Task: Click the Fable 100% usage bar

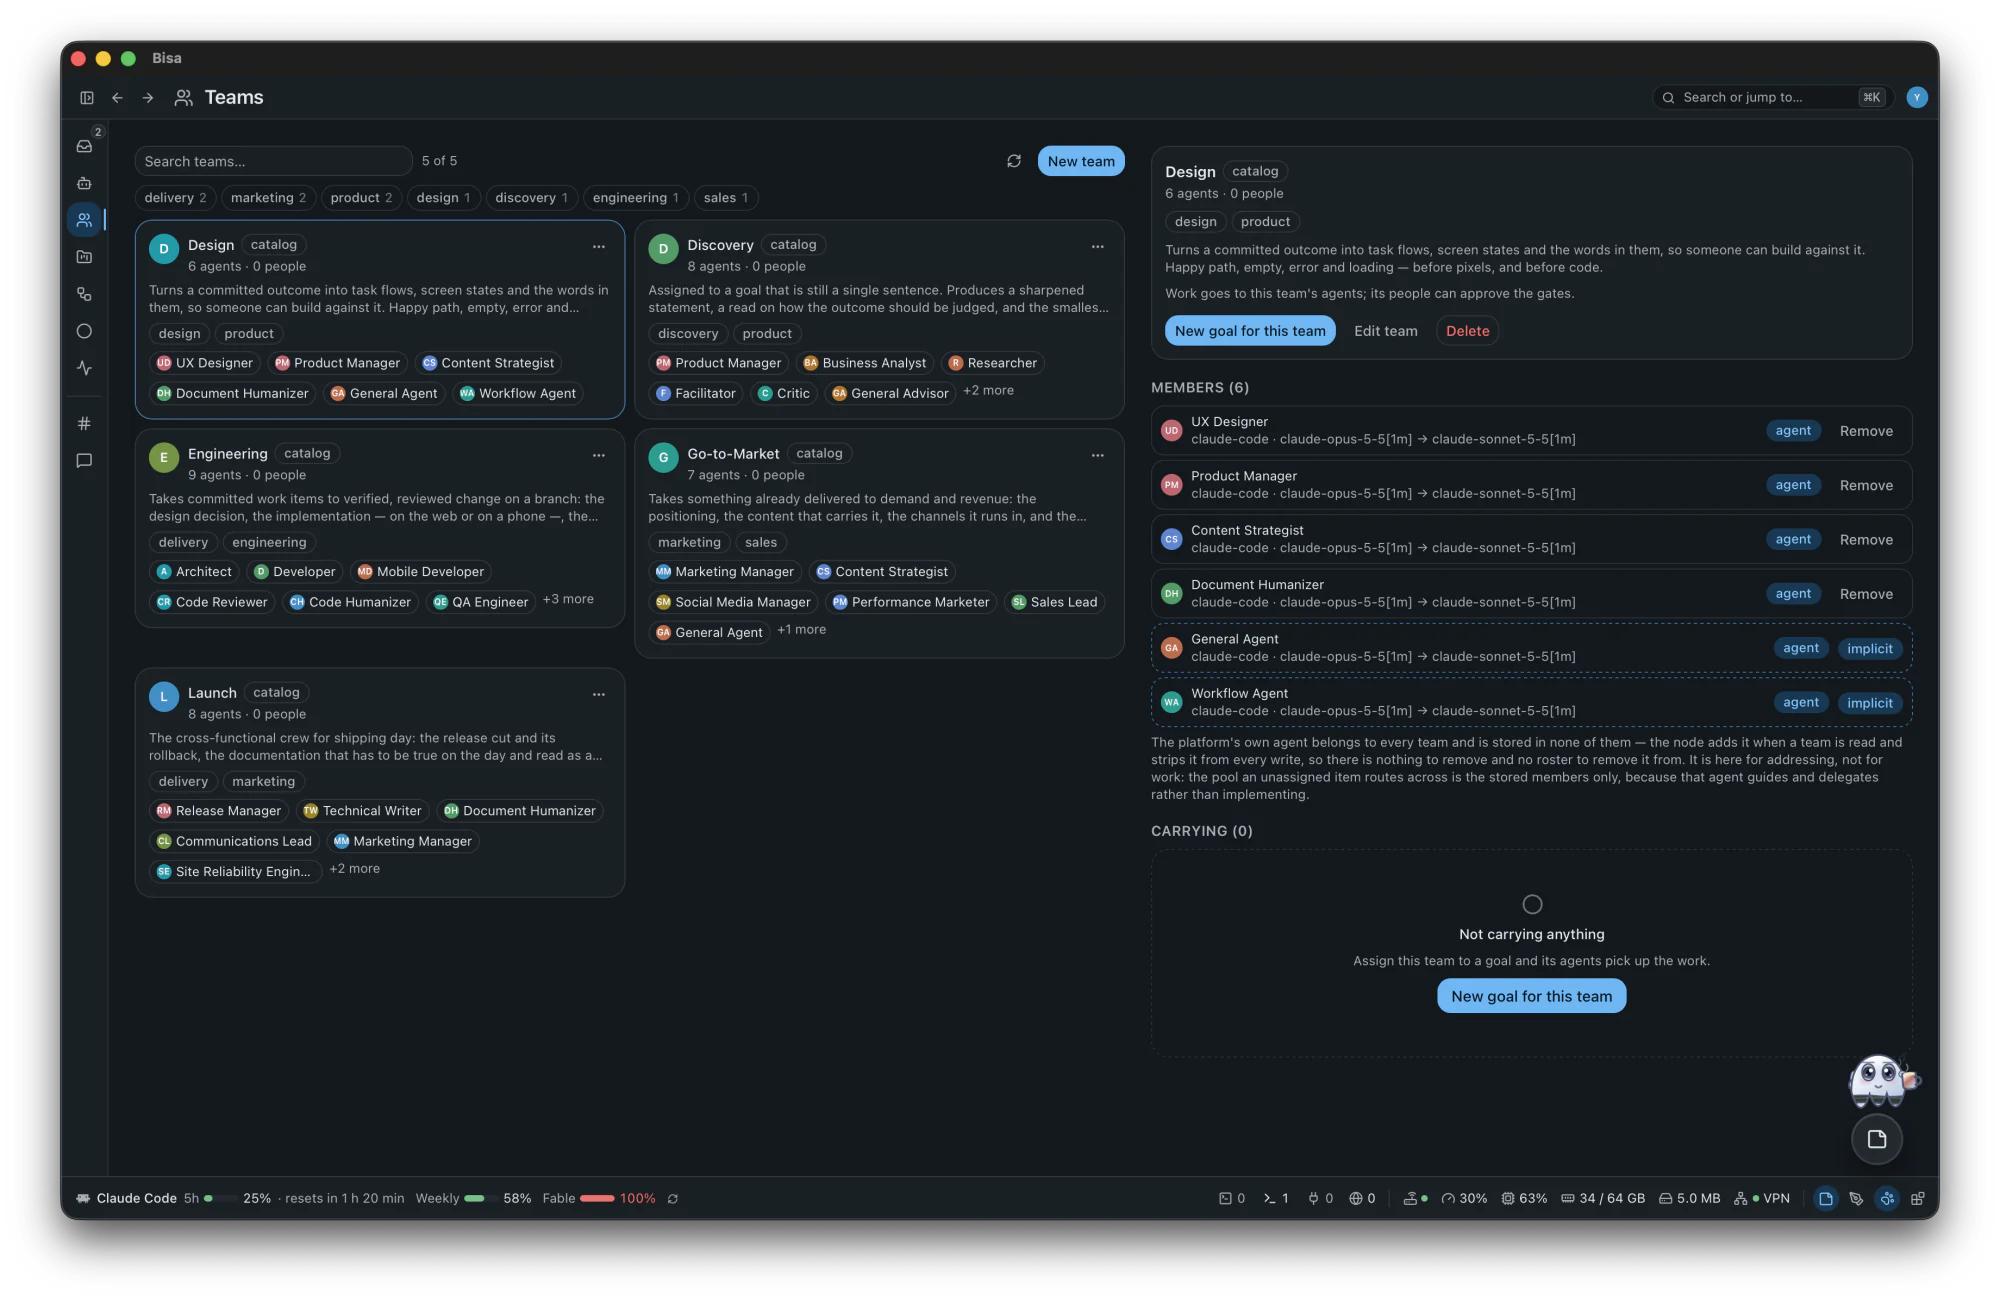Action: pos(599,1199)
